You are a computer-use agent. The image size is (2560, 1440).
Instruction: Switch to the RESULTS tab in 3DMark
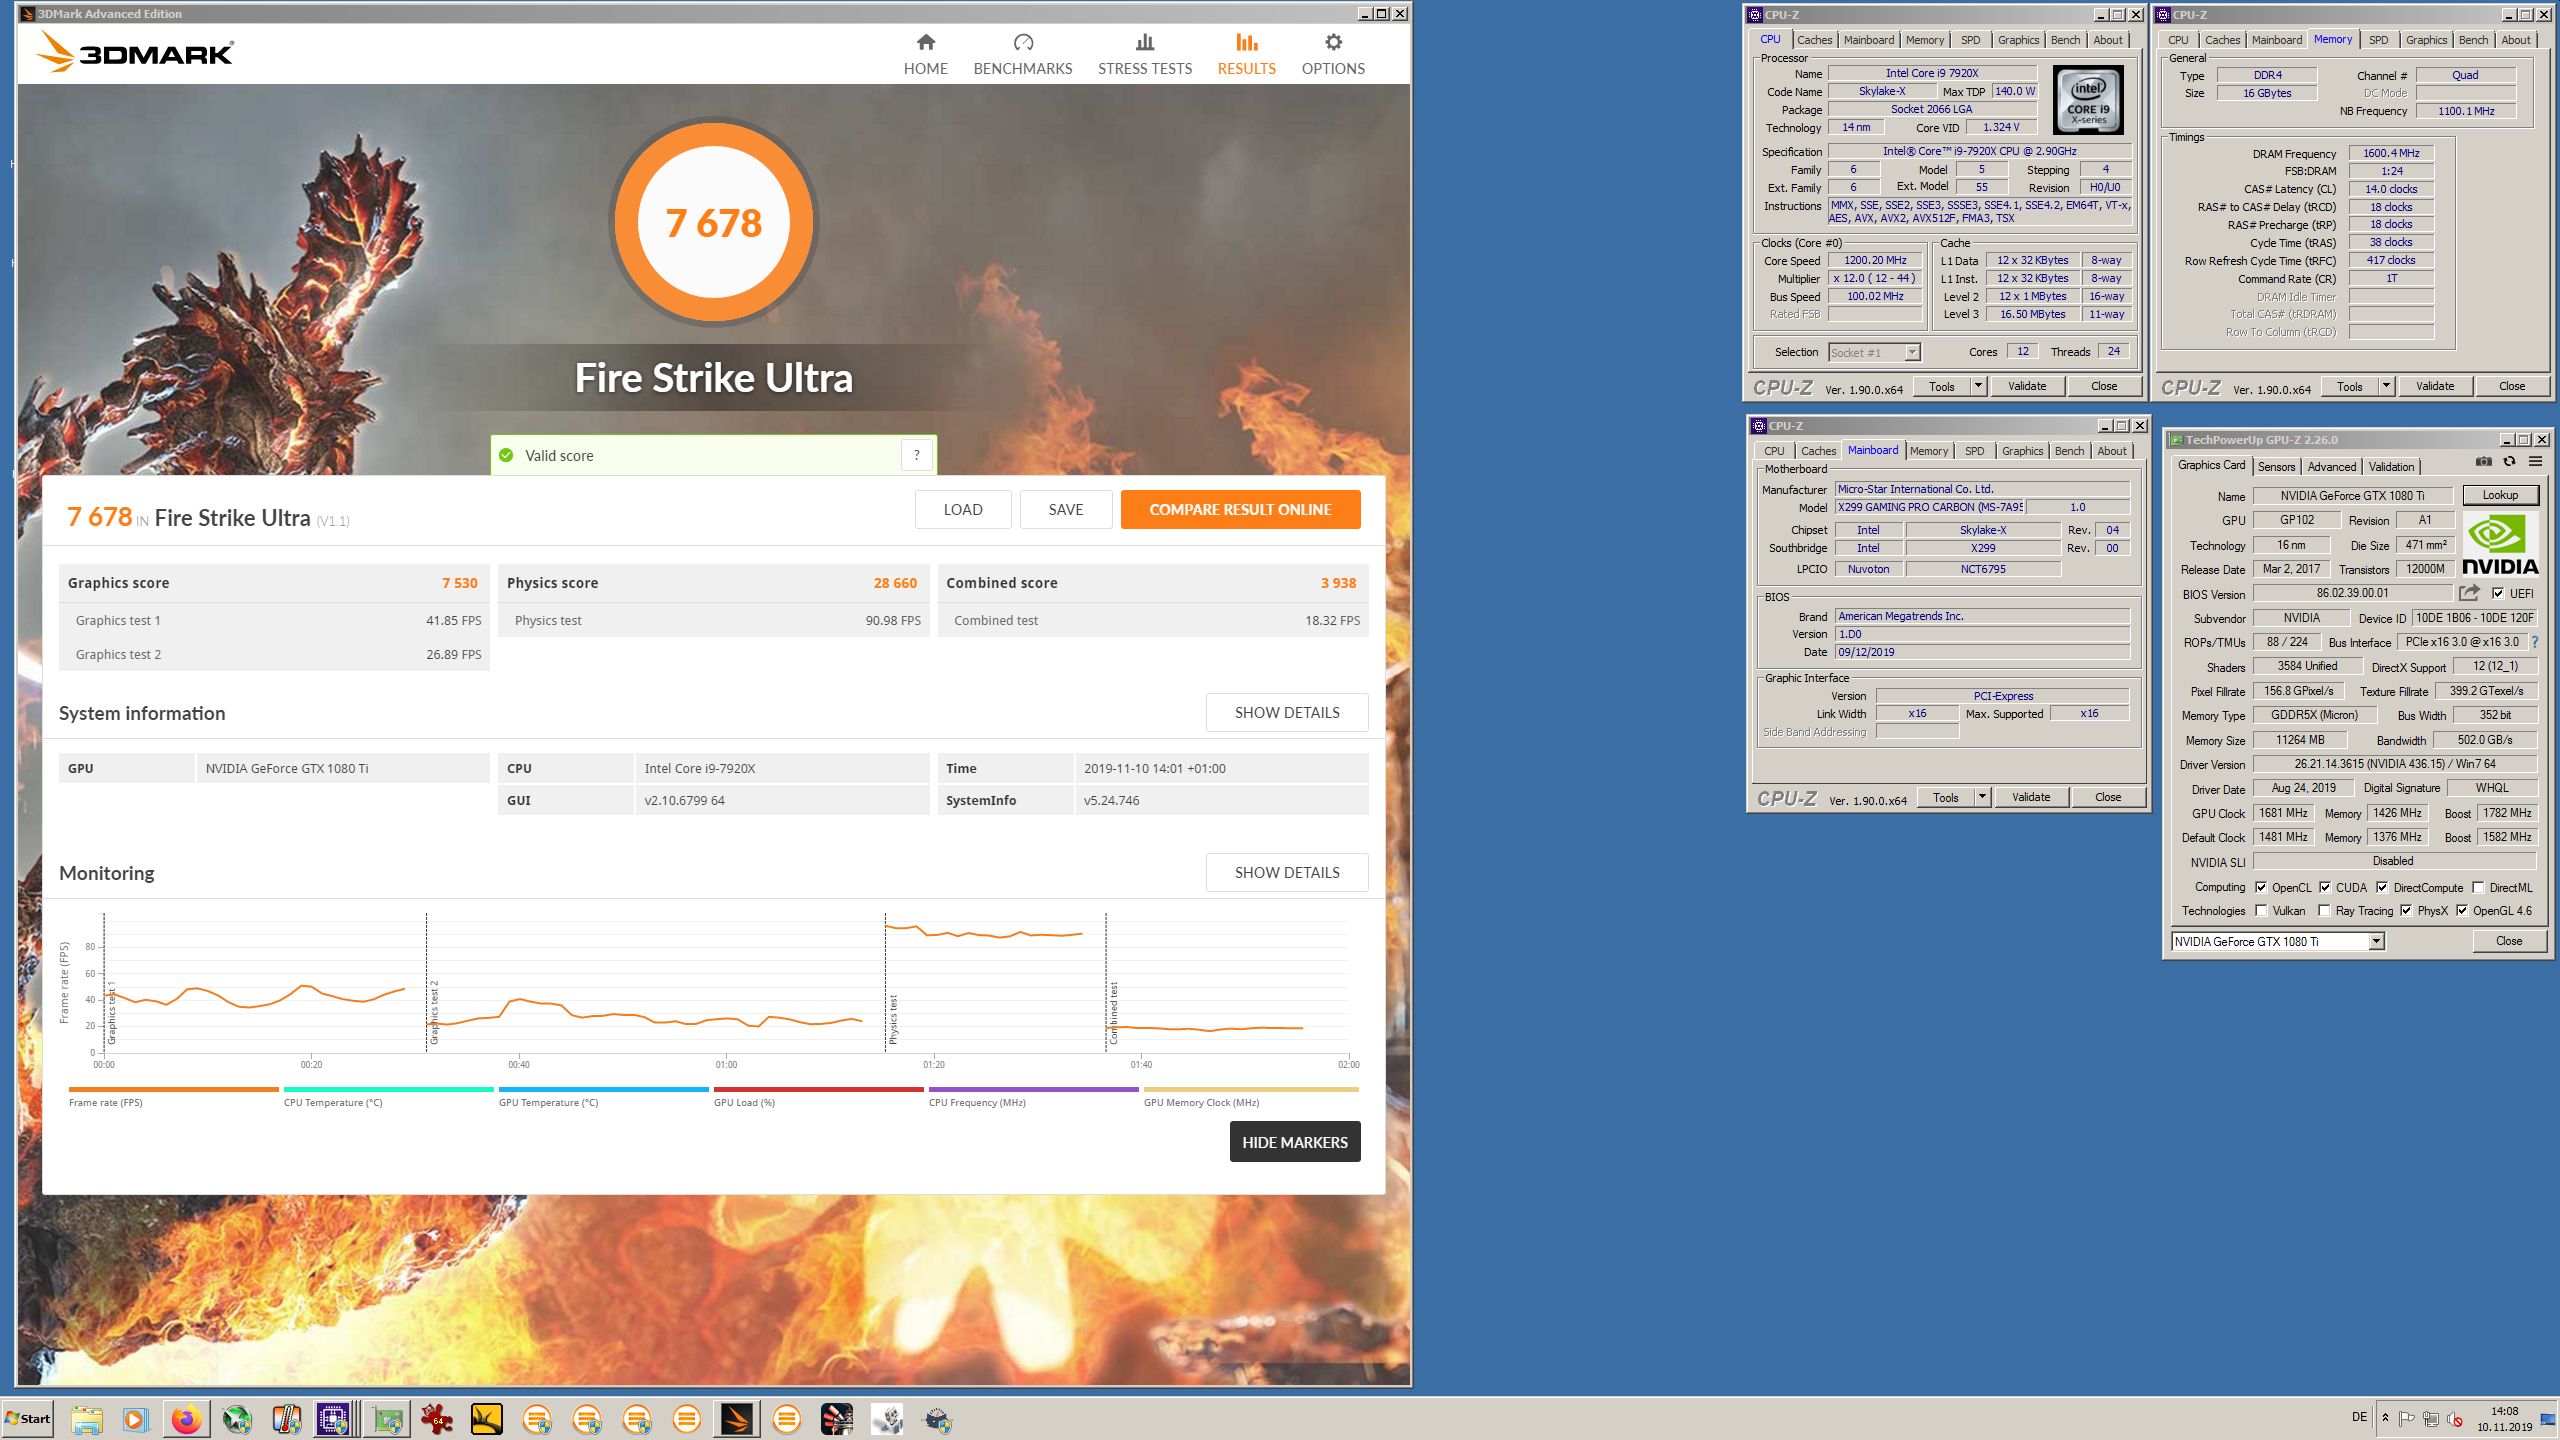1246,54
